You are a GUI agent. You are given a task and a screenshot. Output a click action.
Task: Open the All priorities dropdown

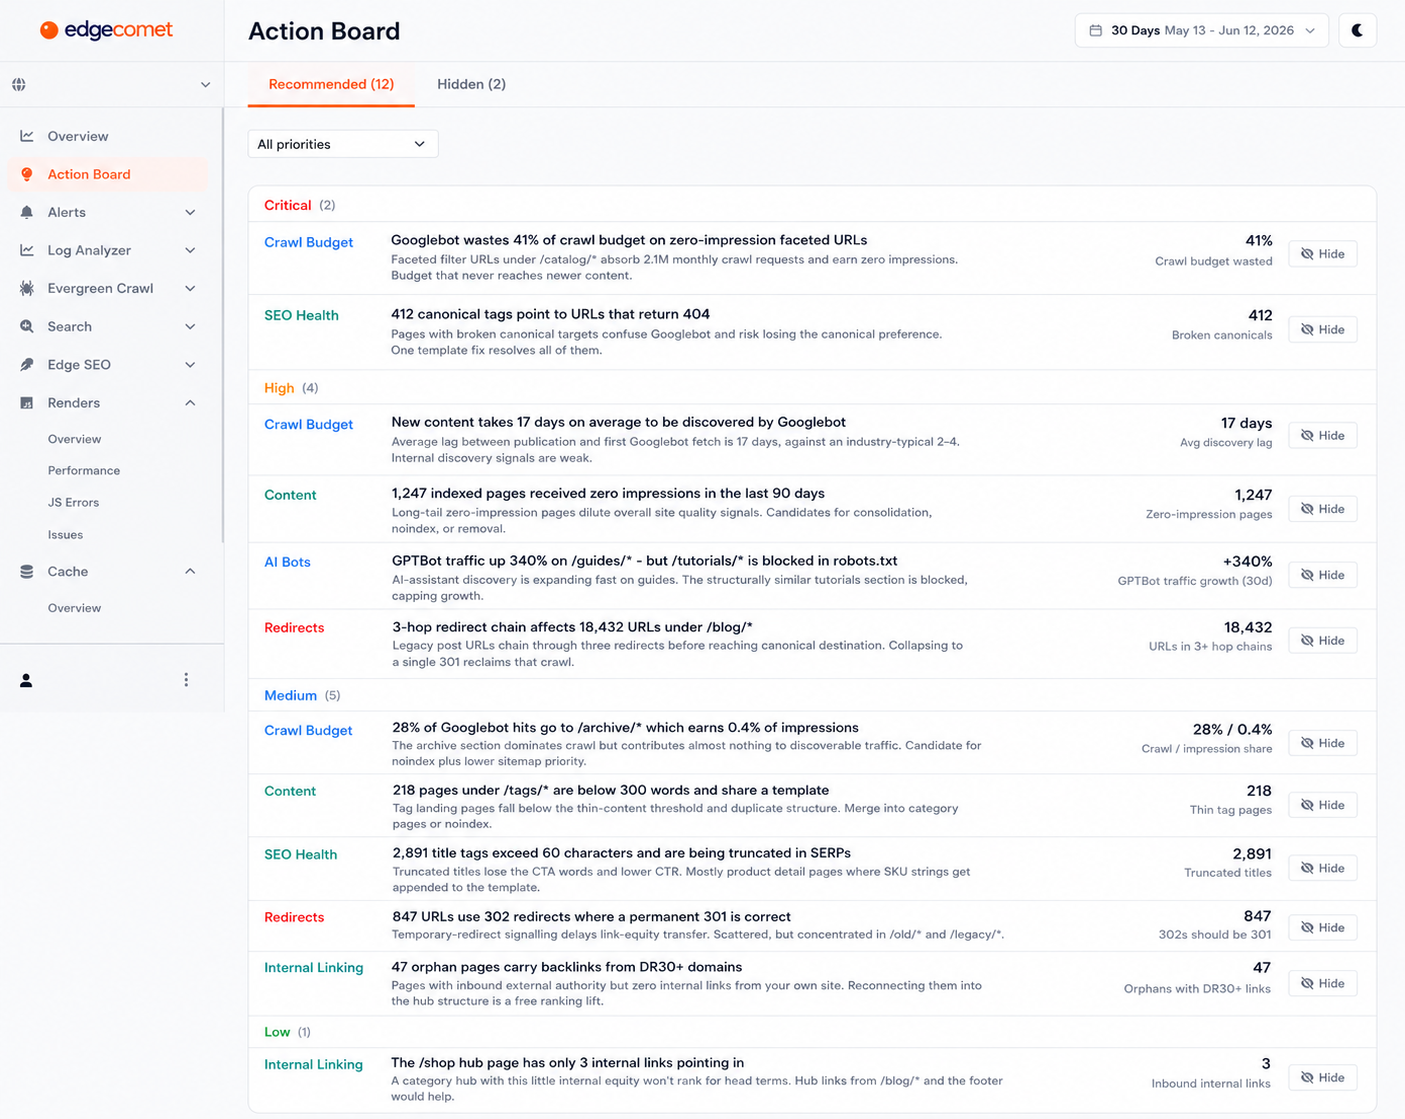(342, 144)
